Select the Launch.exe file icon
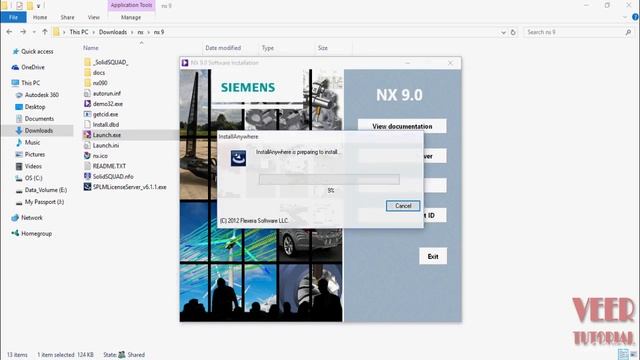640x360 pixels. point(87,135)
